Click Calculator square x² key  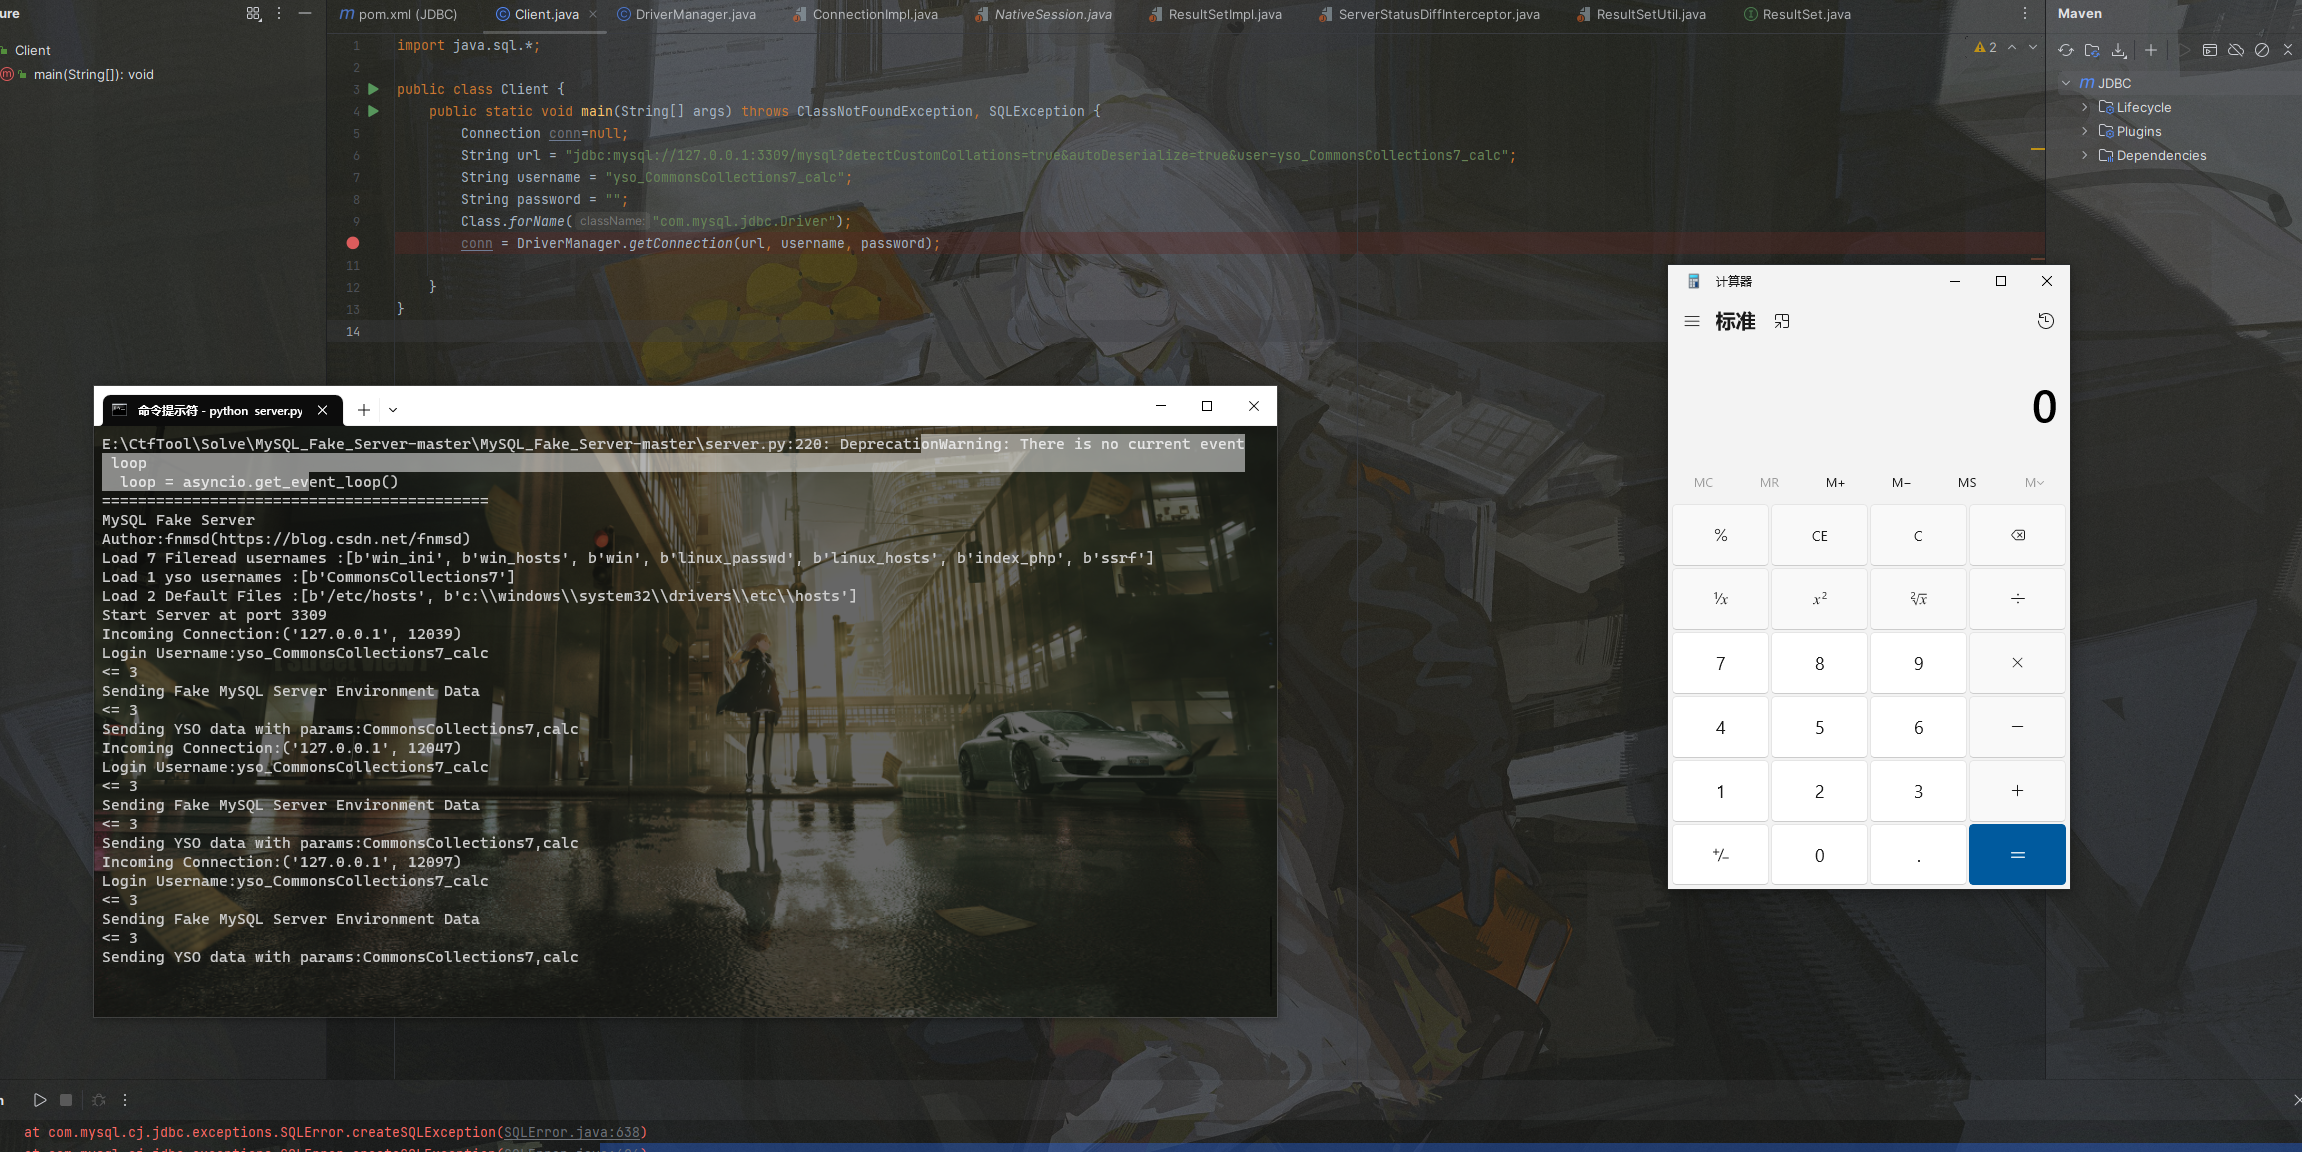pyautogui.click(x=1819, y=599)
